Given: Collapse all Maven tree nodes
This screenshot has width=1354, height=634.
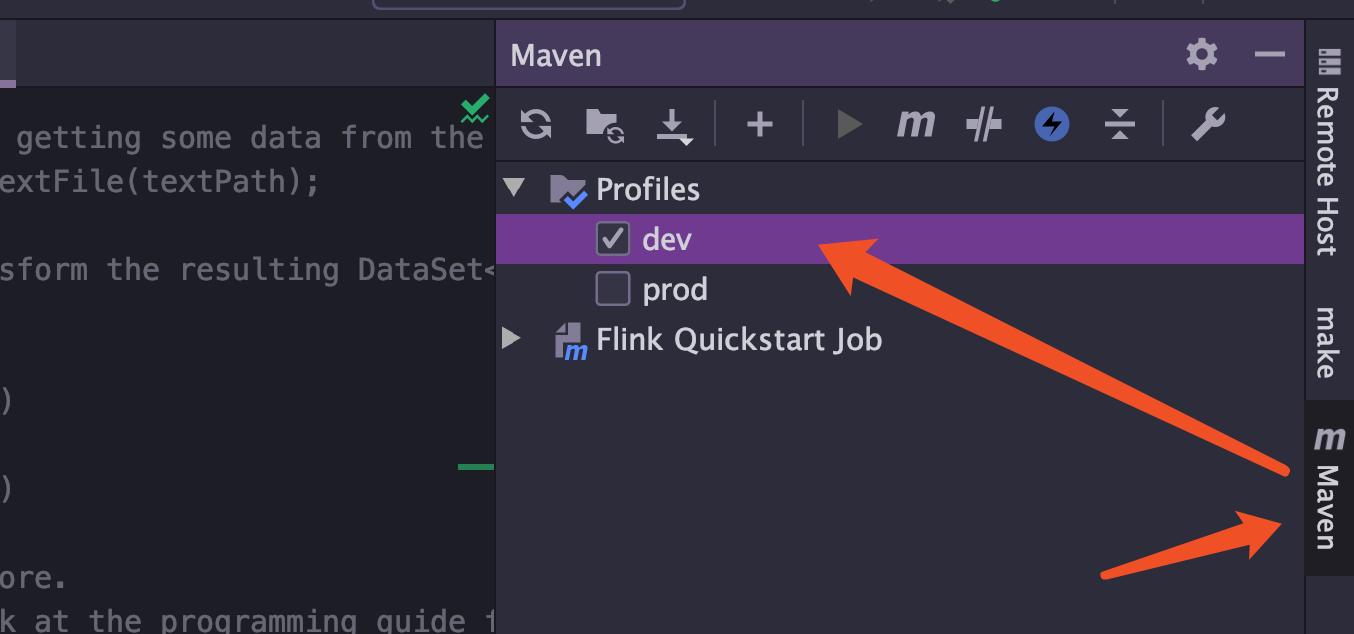Looking at the screenshot, I should (x=1119, y=125).
